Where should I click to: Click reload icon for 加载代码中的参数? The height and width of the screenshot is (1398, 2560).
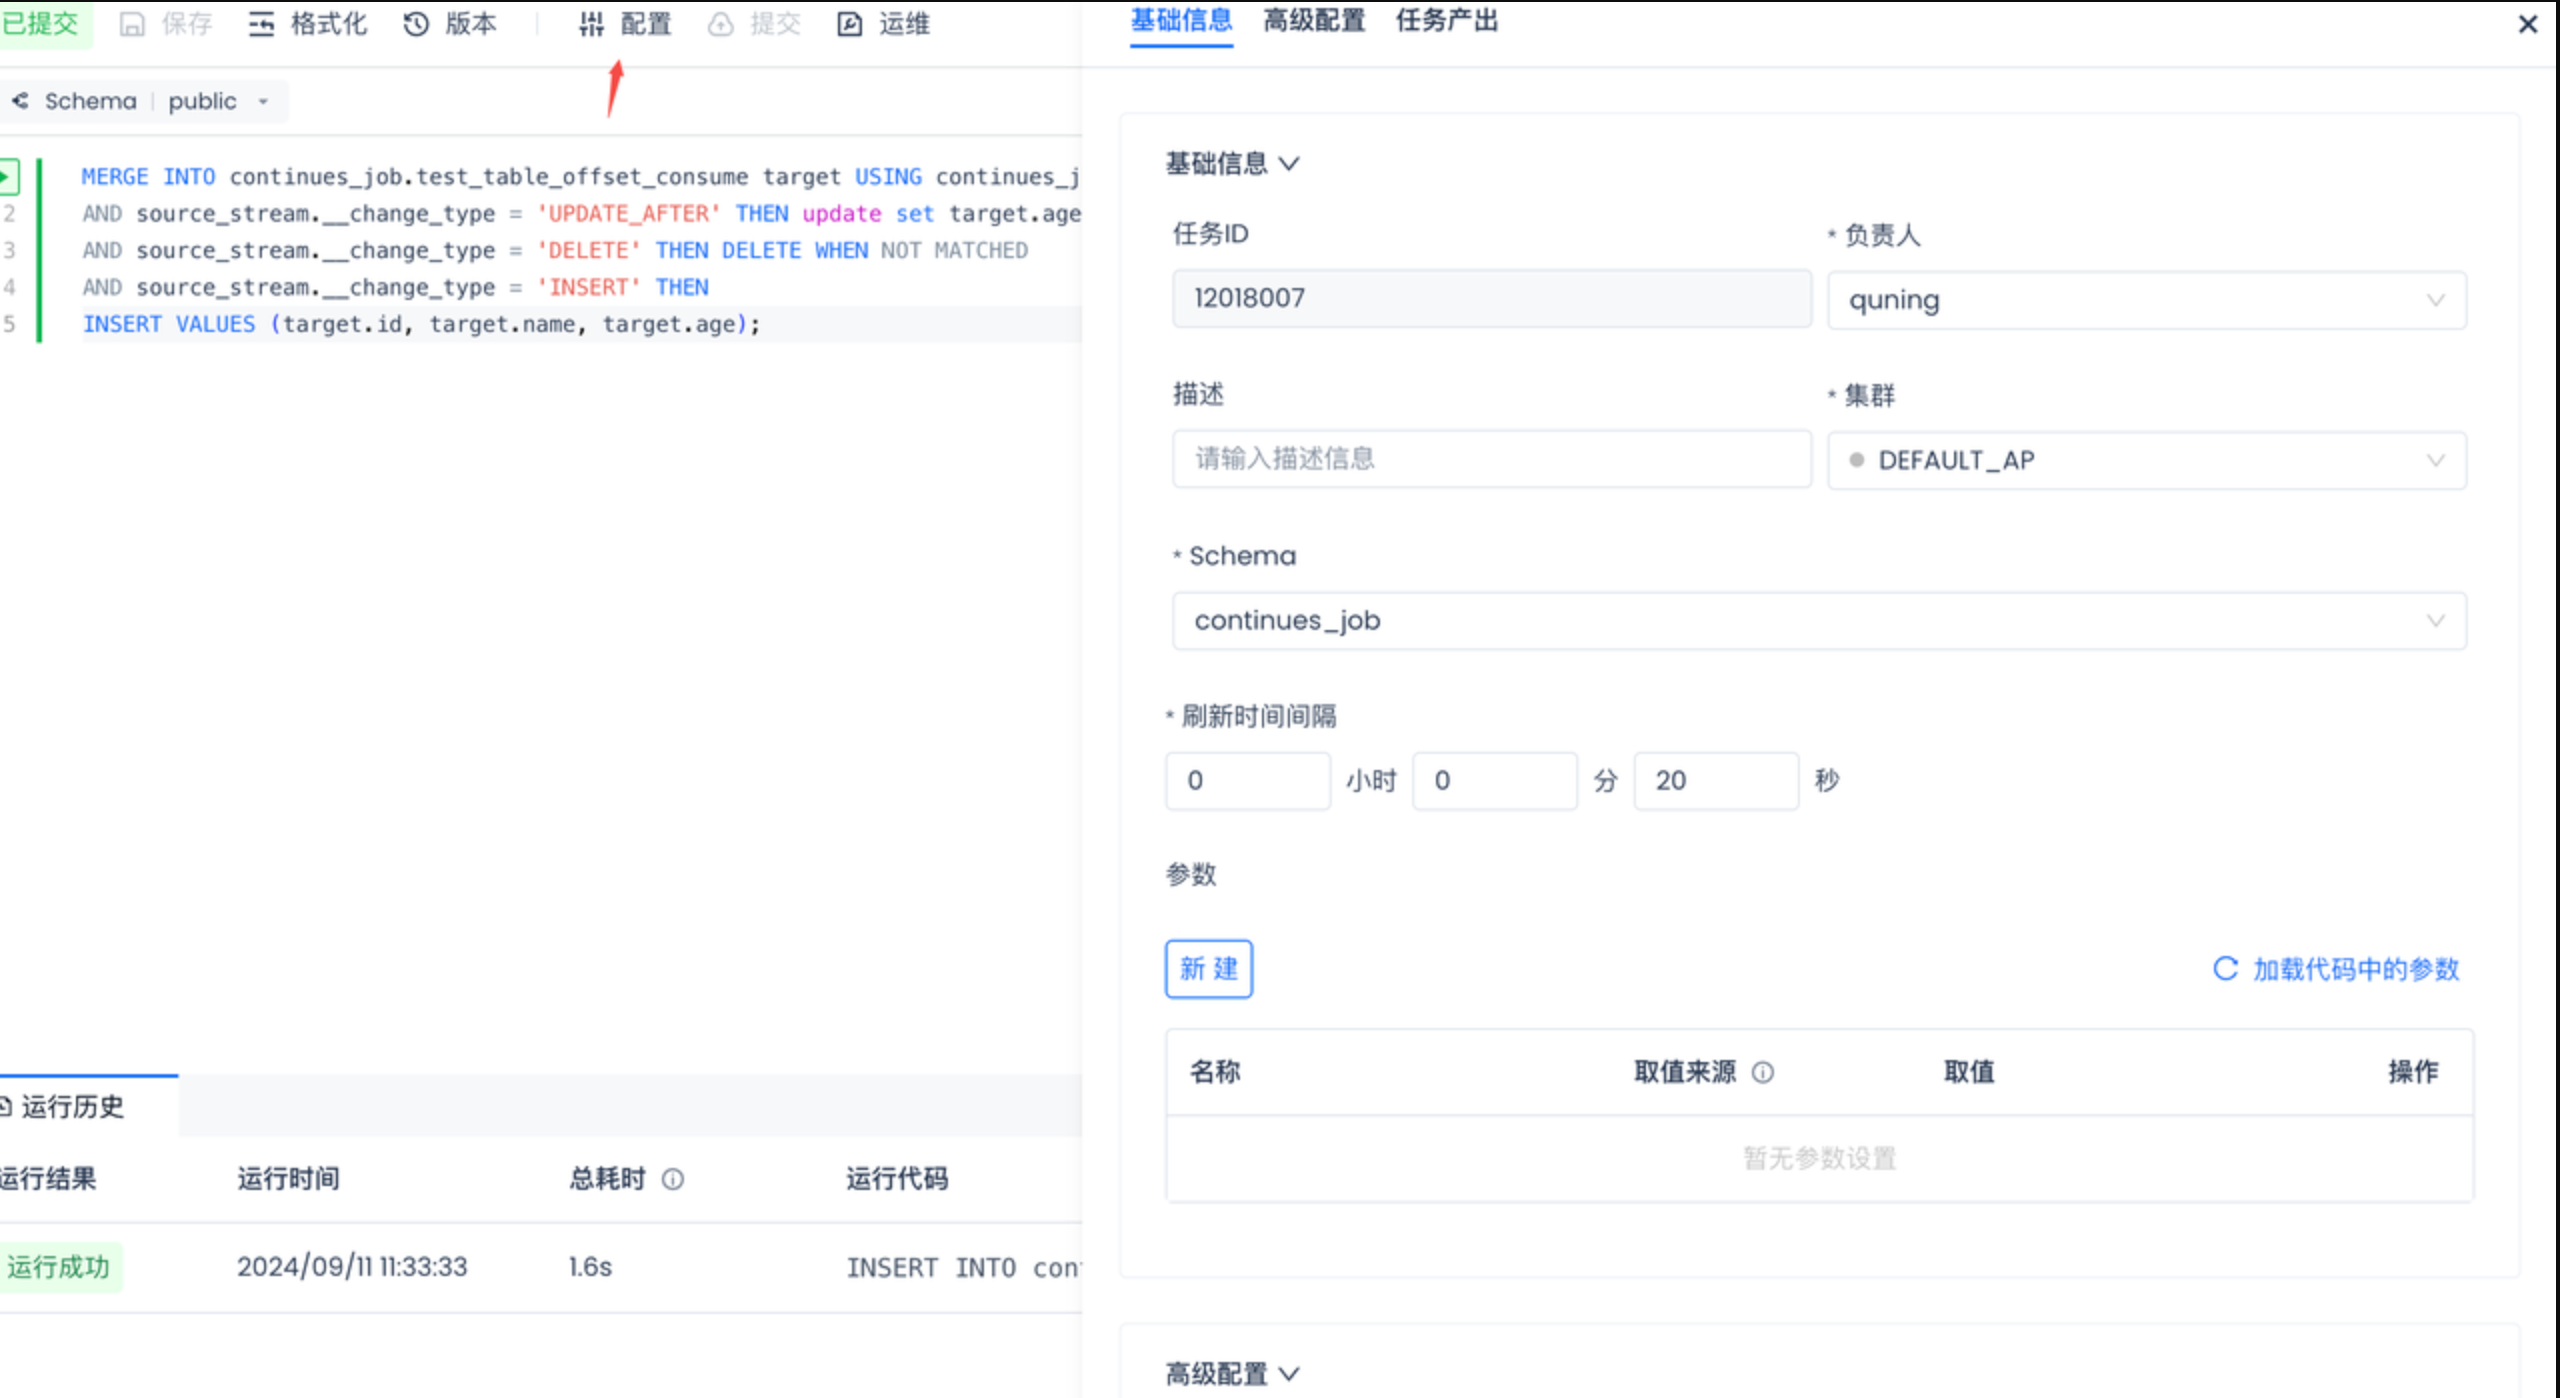[x=2225, y=968]
